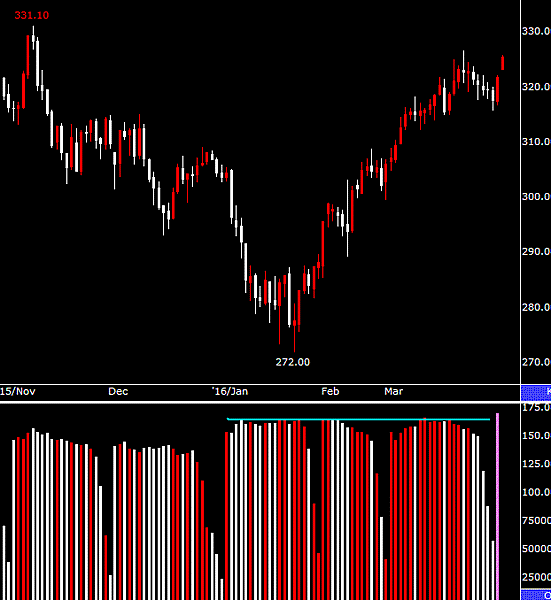Click the 320.0 price axis label
The height and width of the screenshot is (600, 551).
click(536, 86)
